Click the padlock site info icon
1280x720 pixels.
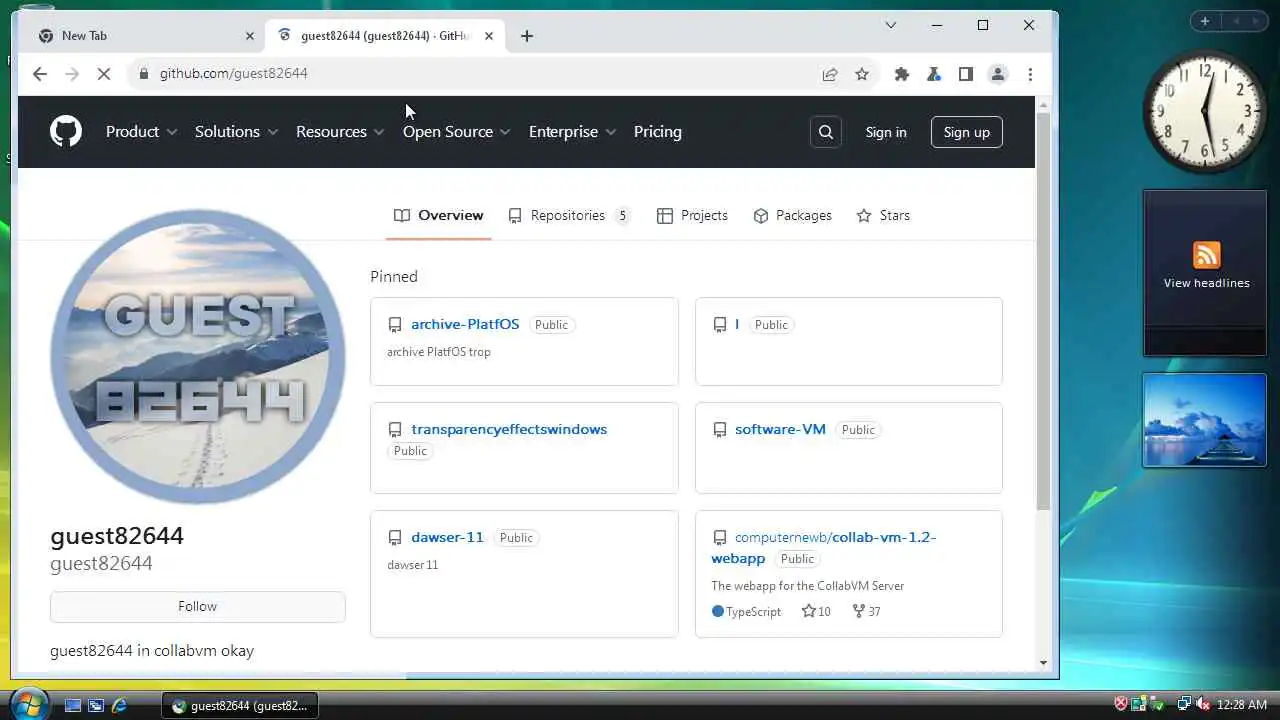pyautogui.click(x=144, y=74)
